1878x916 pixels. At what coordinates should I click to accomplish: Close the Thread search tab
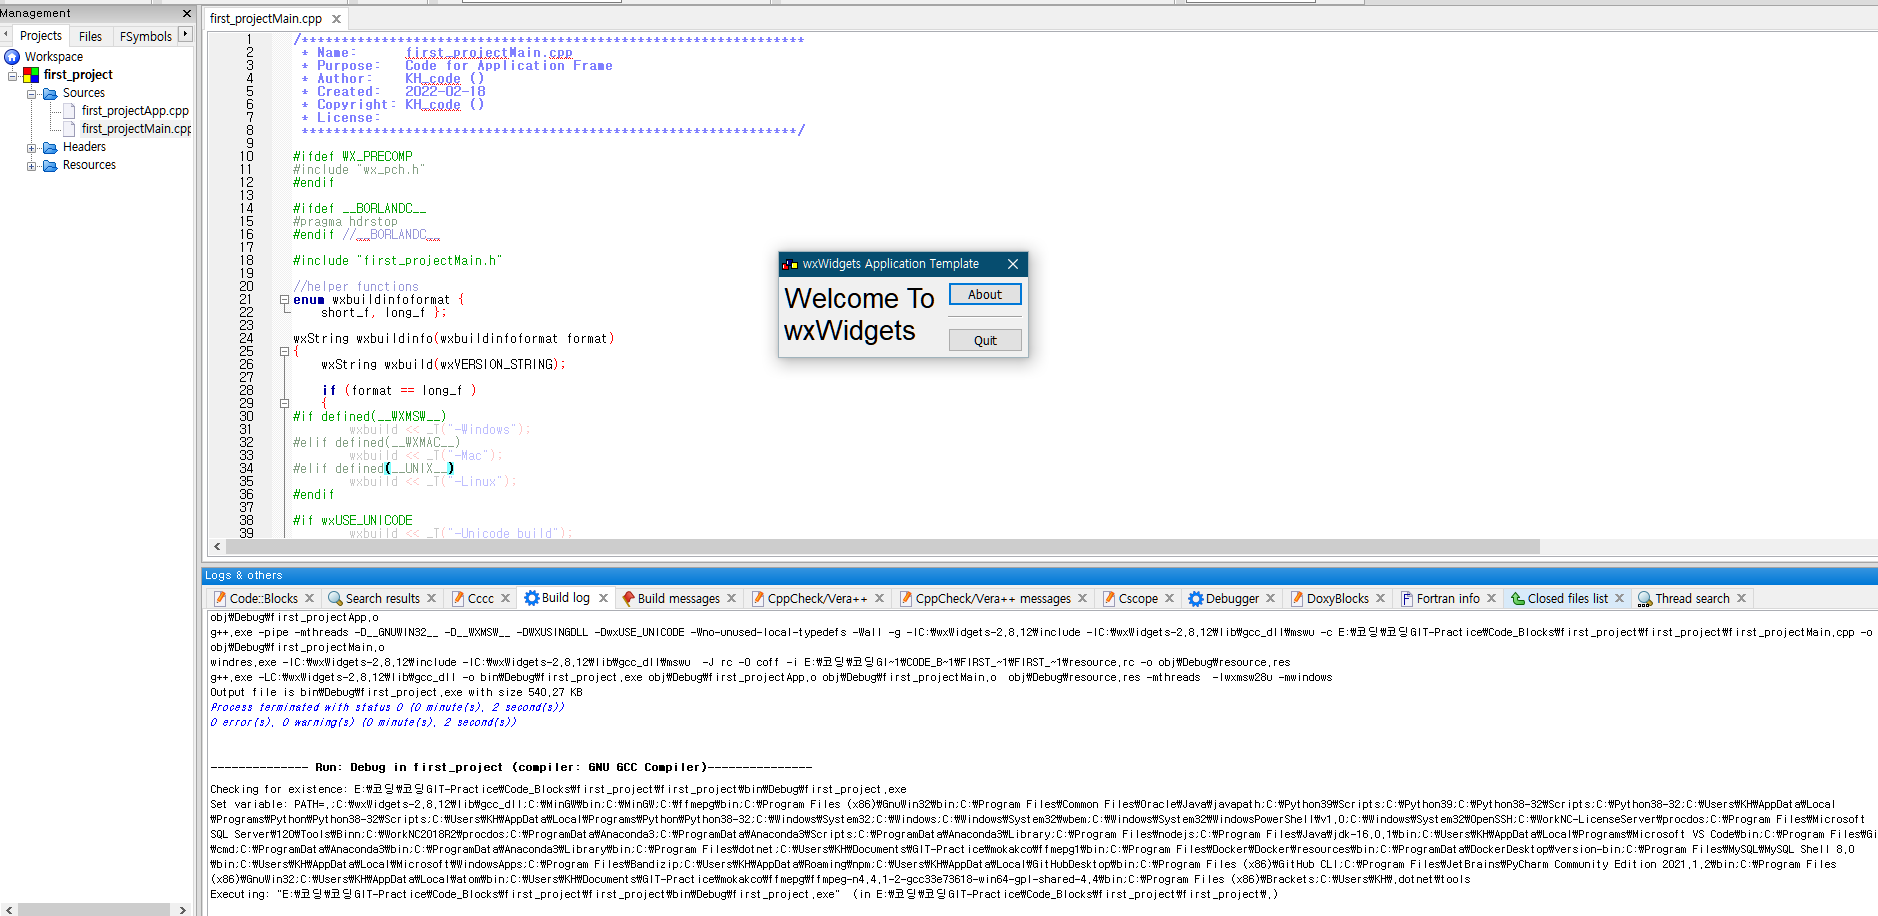click(x=1741, y=598)
